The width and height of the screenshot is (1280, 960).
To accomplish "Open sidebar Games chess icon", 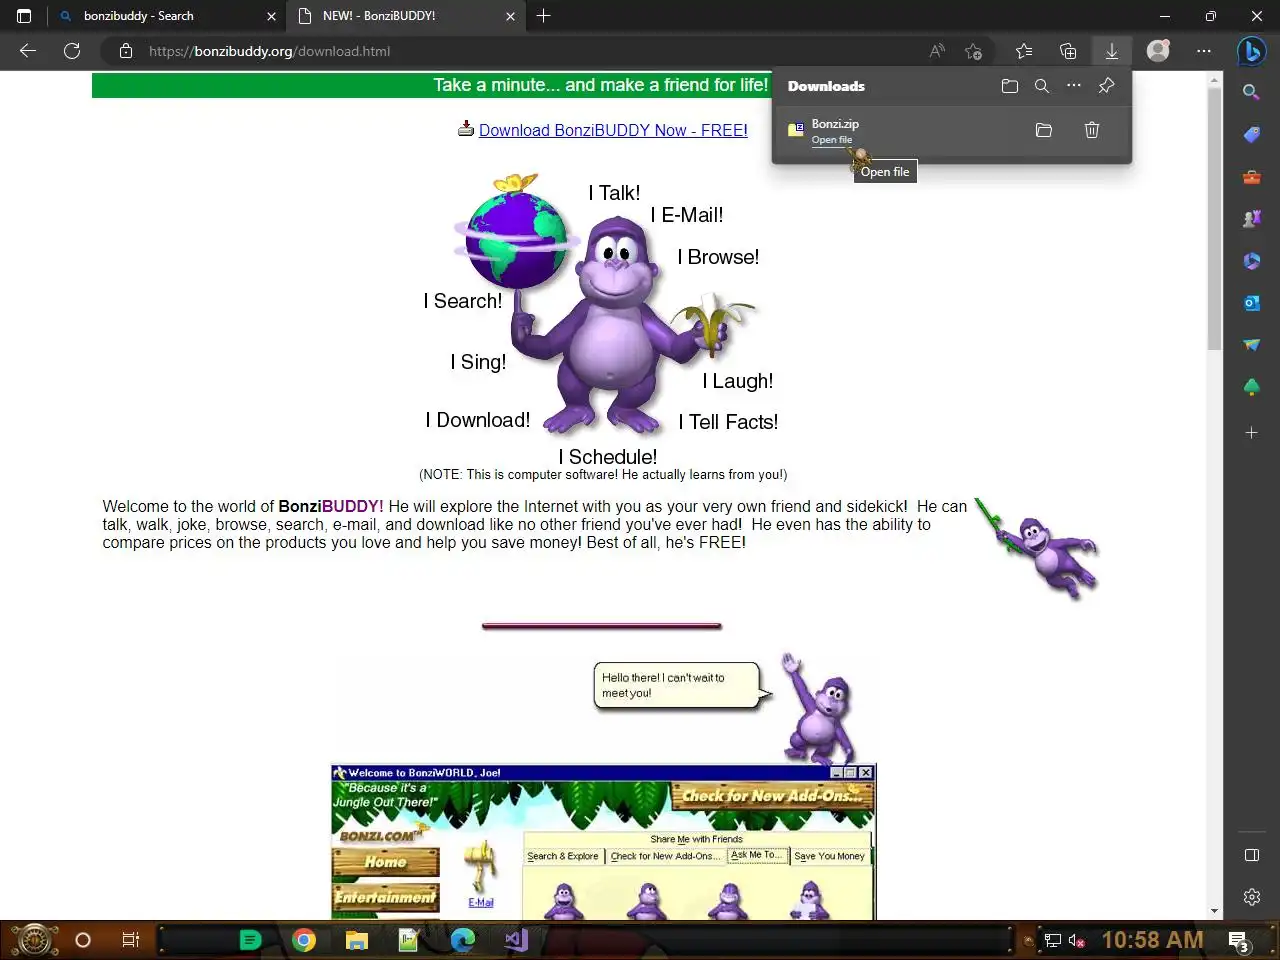I will pyautogui.click(x=1251, y=219).
